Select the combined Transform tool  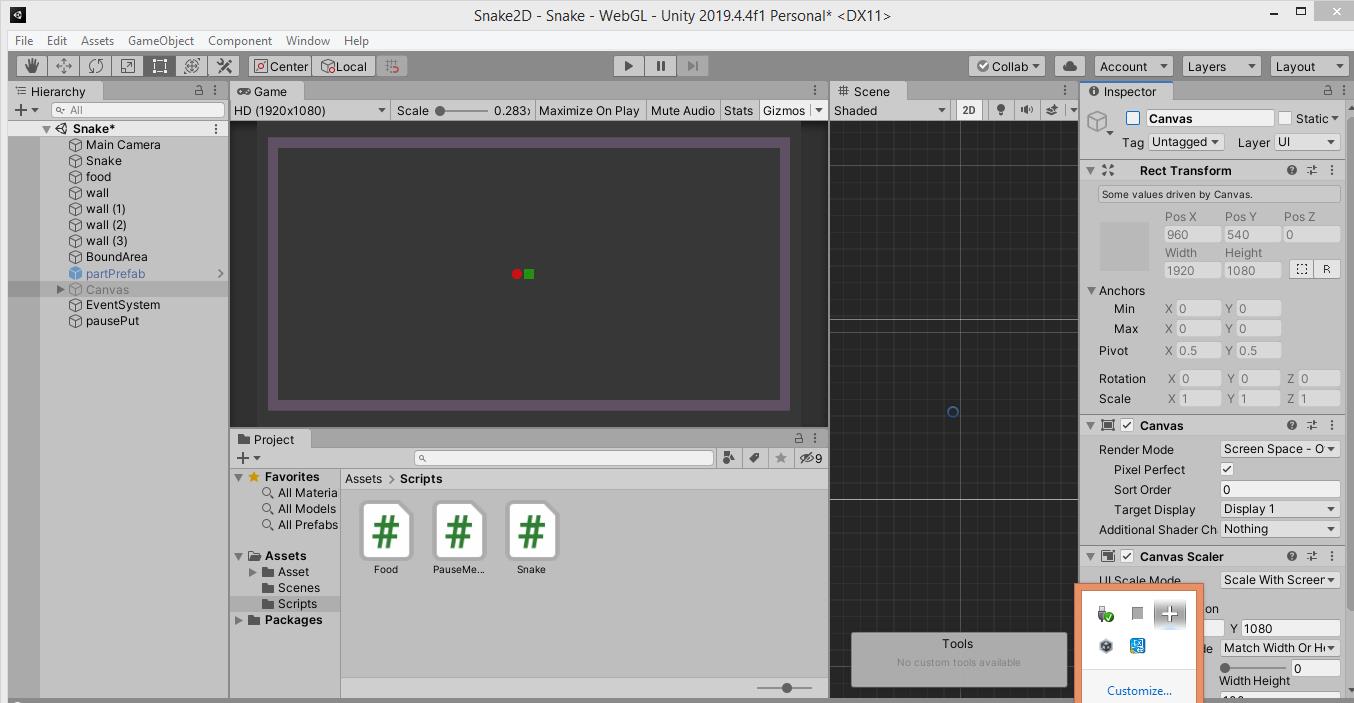(192, 66)
